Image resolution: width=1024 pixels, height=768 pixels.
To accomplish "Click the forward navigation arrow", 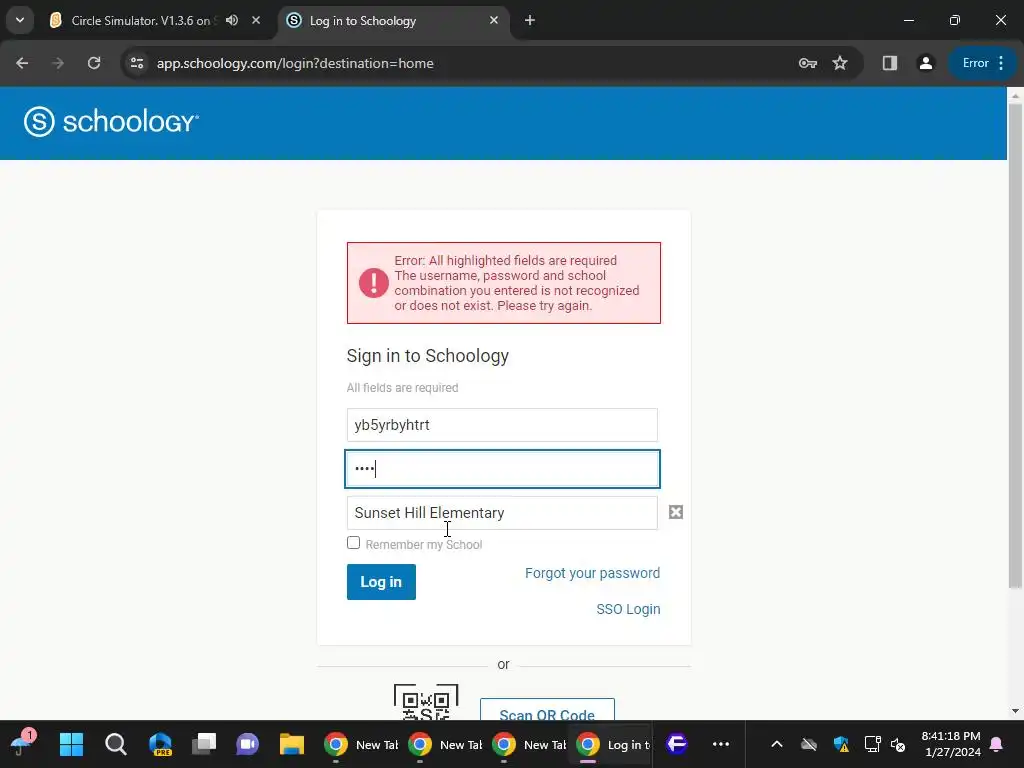I will click(58, 63).
